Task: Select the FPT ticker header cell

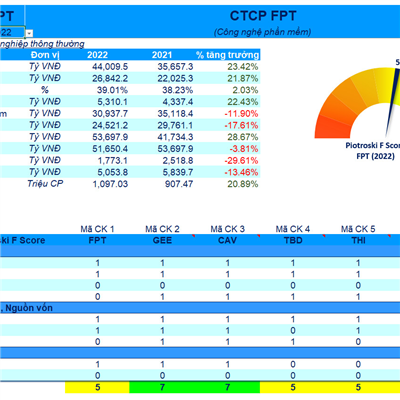Action: [97, 240]
